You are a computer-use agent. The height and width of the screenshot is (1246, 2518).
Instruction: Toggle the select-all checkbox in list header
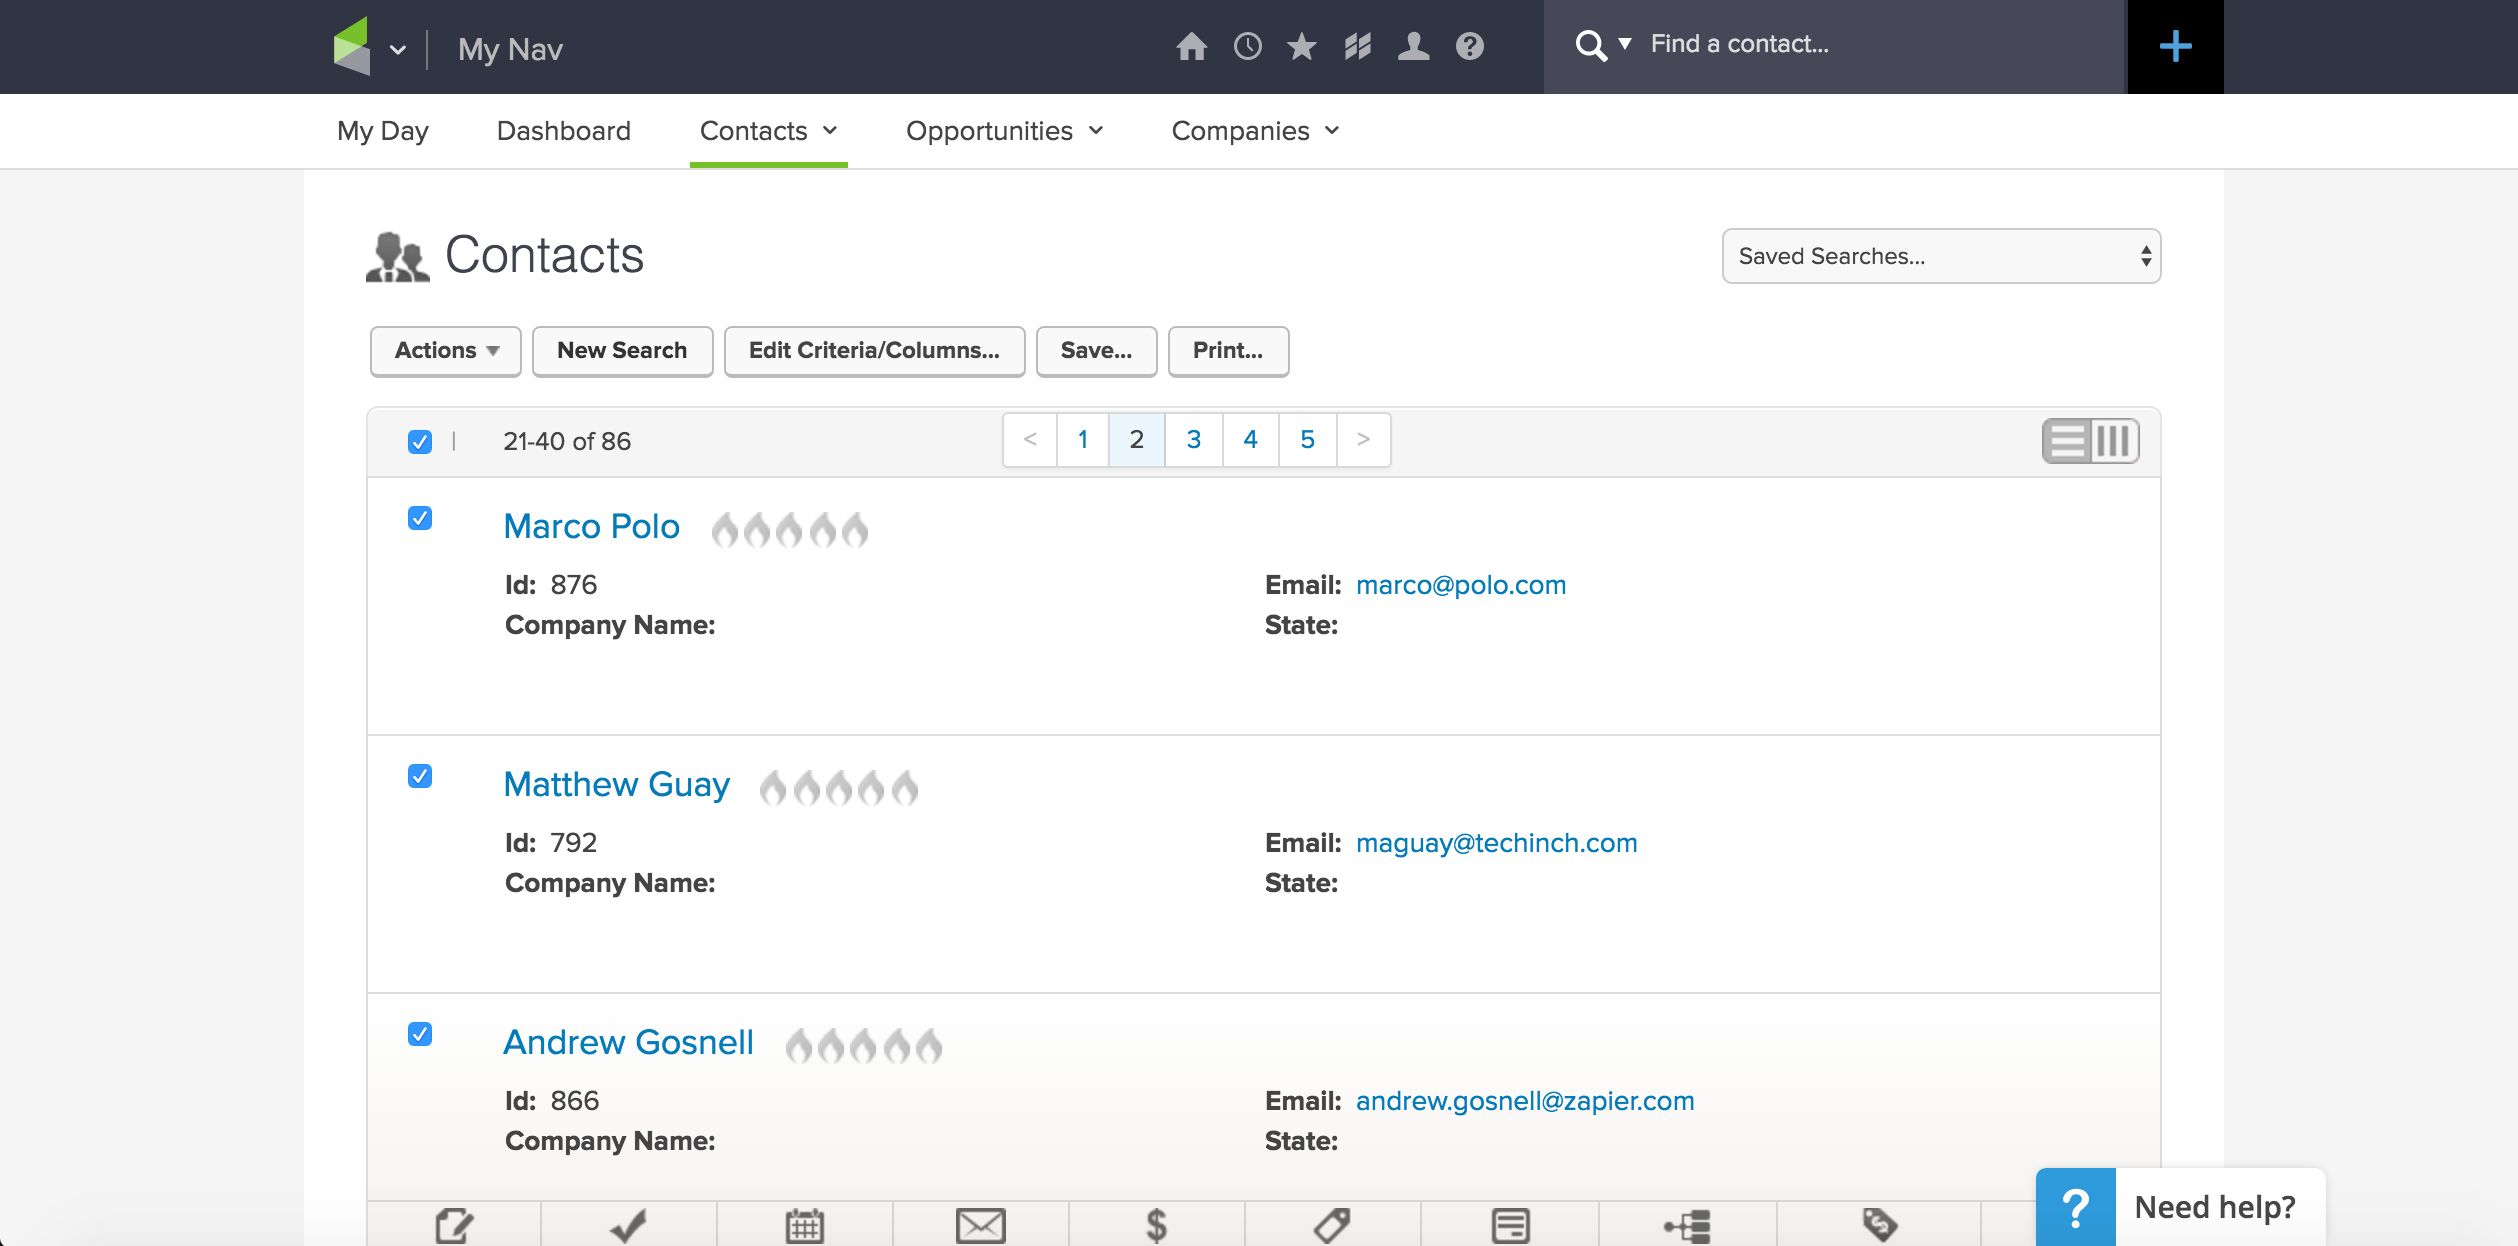(420, 442)
